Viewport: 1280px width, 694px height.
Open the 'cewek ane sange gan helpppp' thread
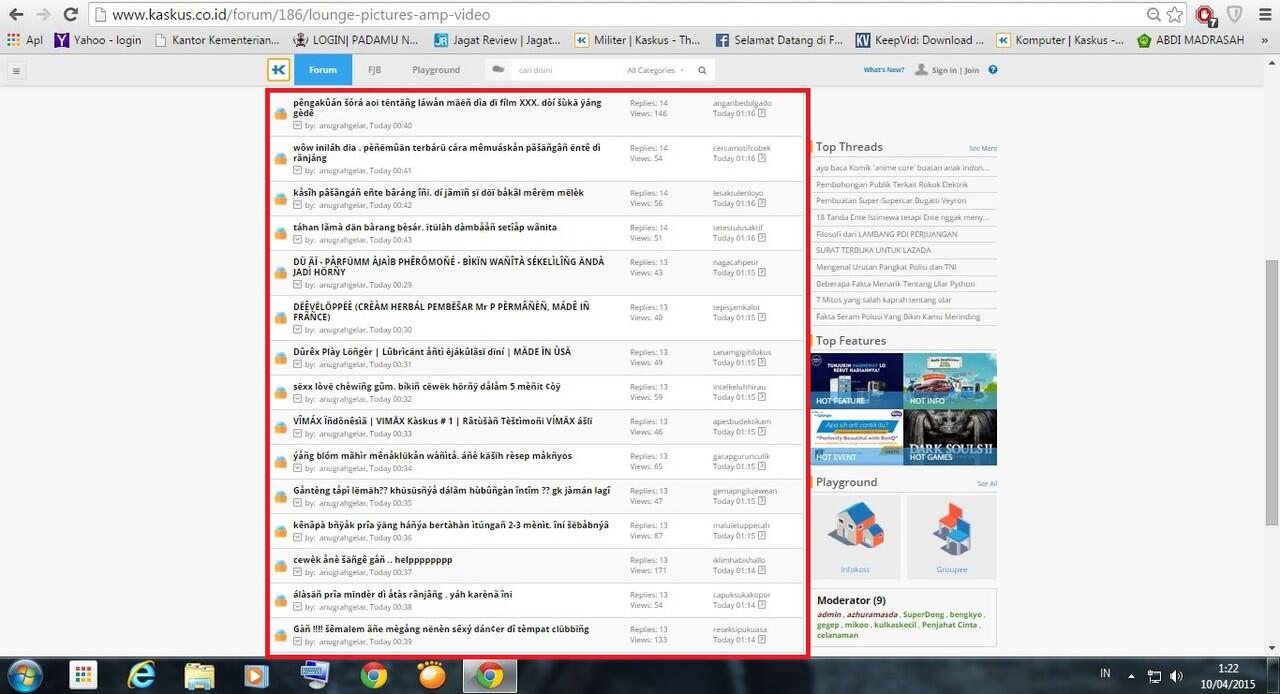click(x=372, y=559)
